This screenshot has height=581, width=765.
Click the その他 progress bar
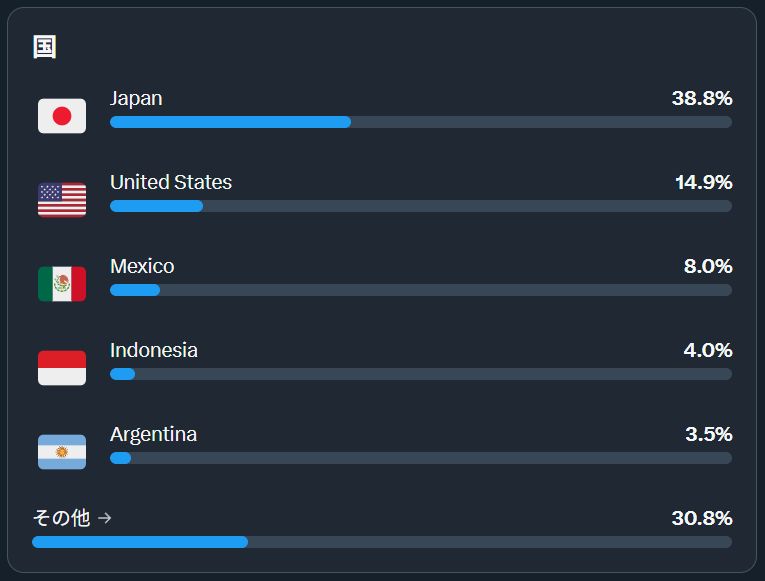(382, 542)
